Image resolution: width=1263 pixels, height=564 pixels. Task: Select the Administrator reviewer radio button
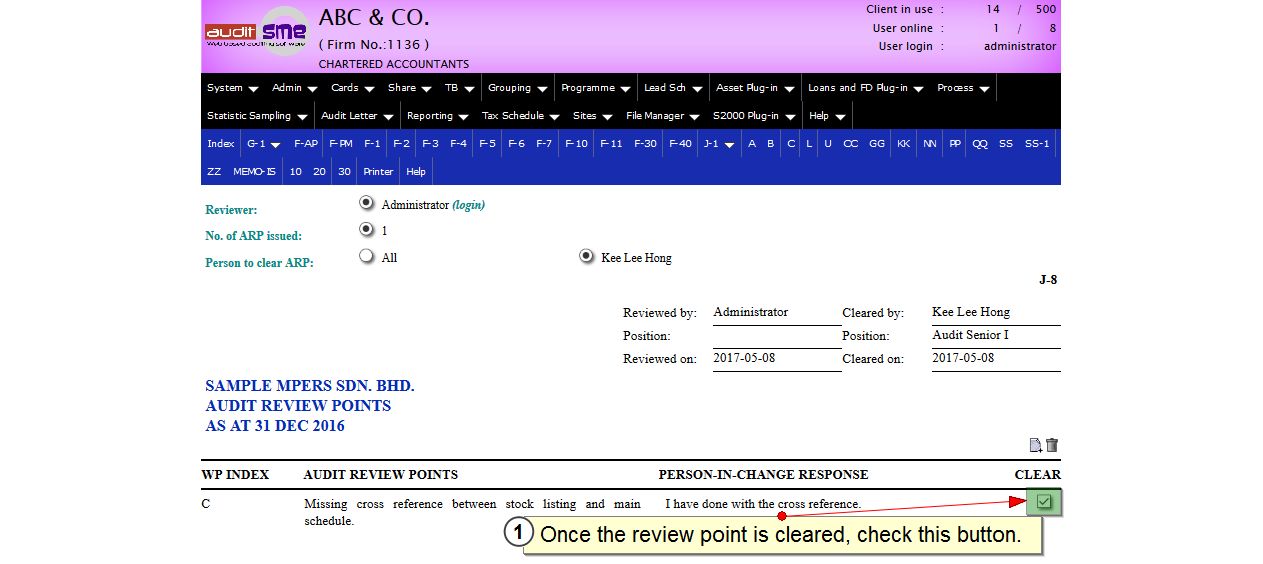click(x=366, y=204)
